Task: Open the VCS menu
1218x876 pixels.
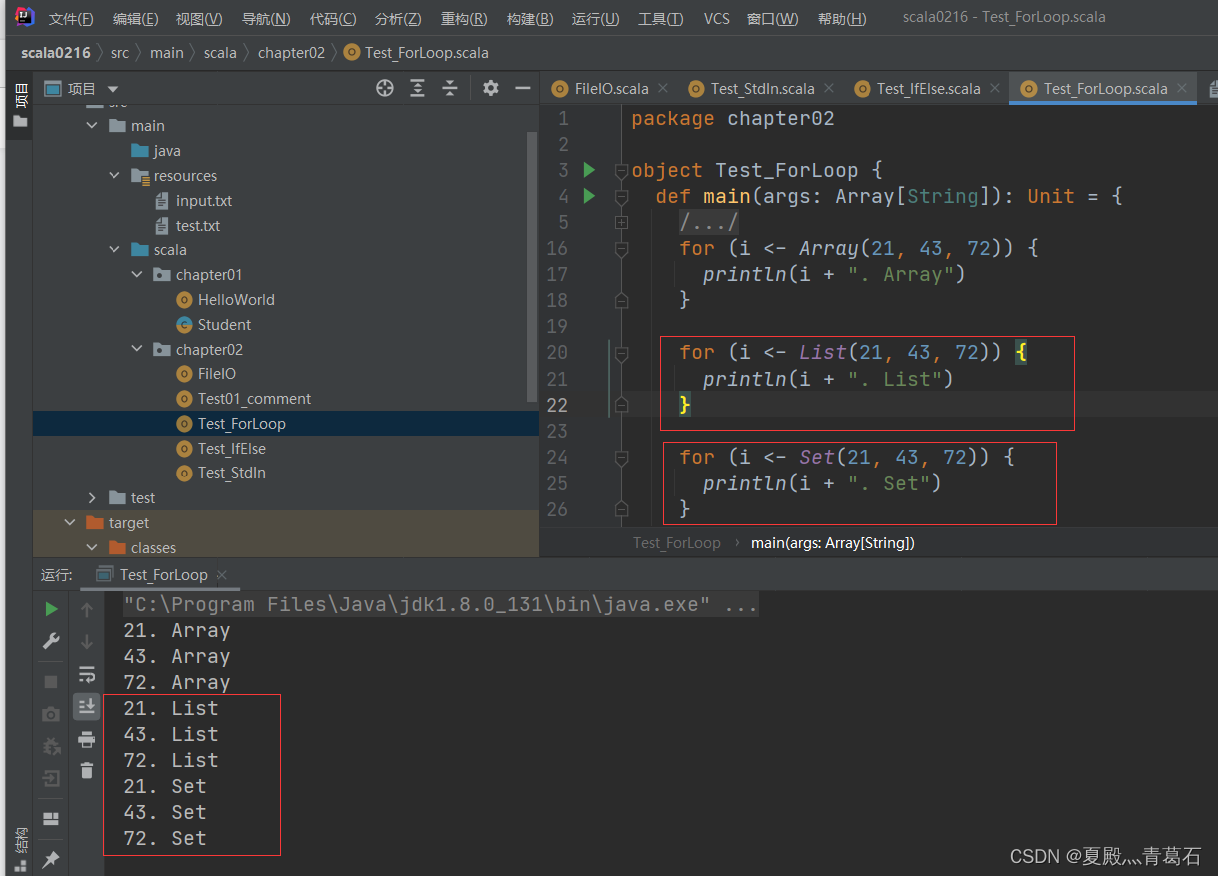Action: point(717,19)
